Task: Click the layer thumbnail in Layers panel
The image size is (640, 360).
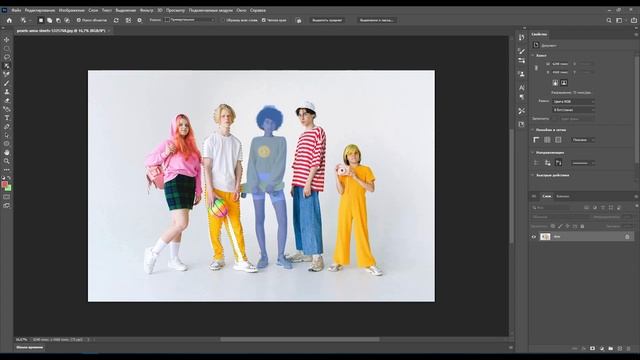Action: coord(545,237)
